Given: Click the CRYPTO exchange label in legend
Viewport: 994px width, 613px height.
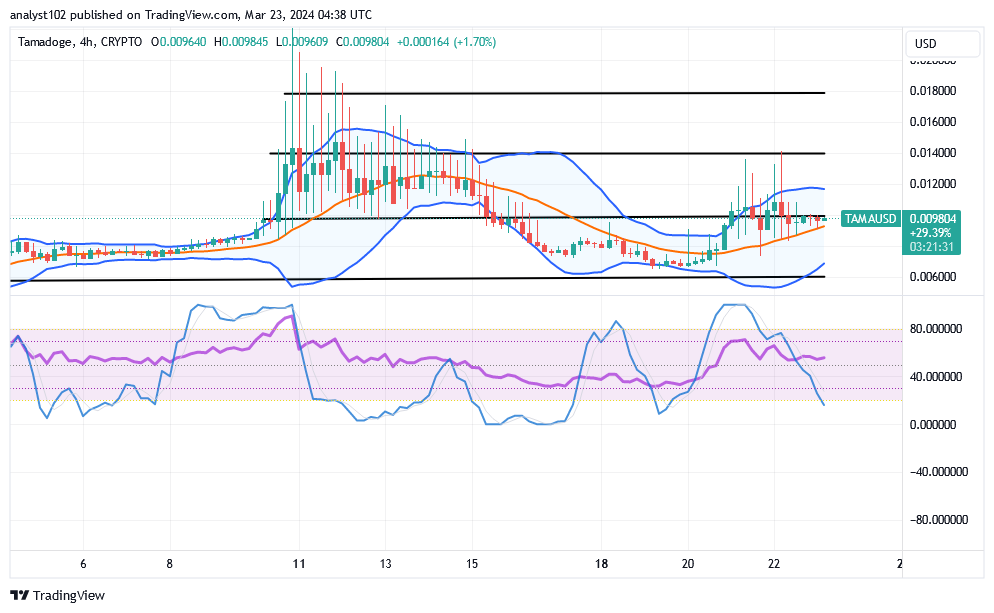Looking at the screenshot, I should [x=122, y=42].
